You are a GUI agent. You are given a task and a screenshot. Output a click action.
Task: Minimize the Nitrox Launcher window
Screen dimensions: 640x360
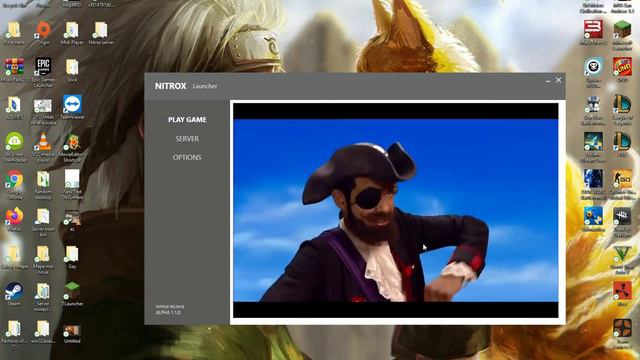pos(548,81)
